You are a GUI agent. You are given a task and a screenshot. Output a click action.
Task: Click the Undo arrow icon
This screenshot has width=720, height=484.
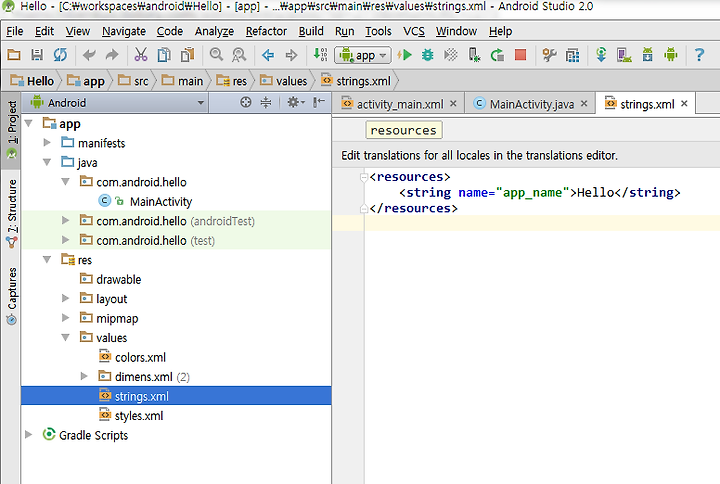click(89, 55)
